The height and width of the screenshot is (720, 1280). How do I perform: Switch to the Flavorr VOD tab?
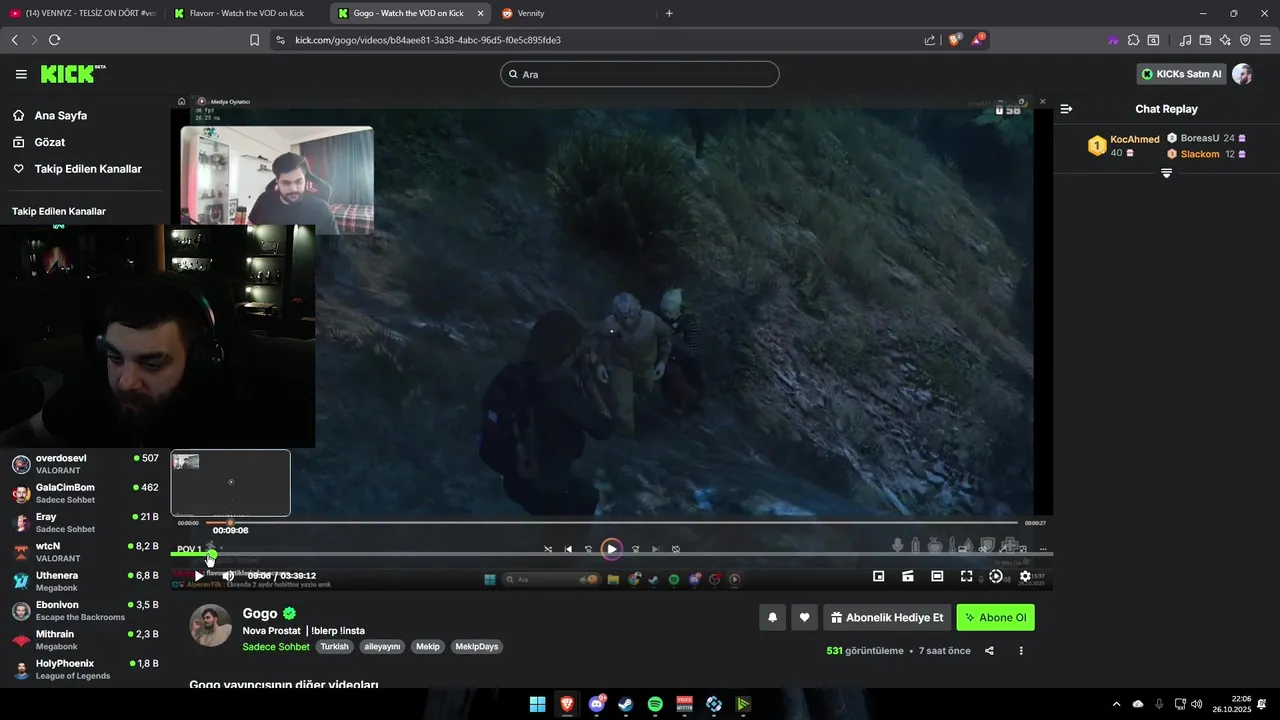[x=245, y=13]
